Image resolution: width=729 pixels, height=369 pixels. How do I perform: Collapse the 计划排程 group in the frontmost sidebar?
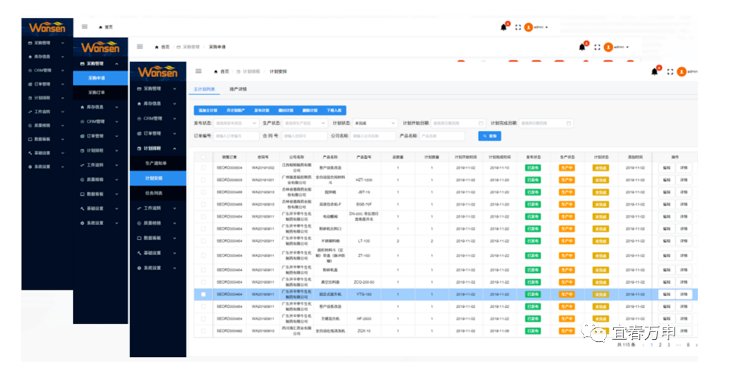tap(158, 149)
